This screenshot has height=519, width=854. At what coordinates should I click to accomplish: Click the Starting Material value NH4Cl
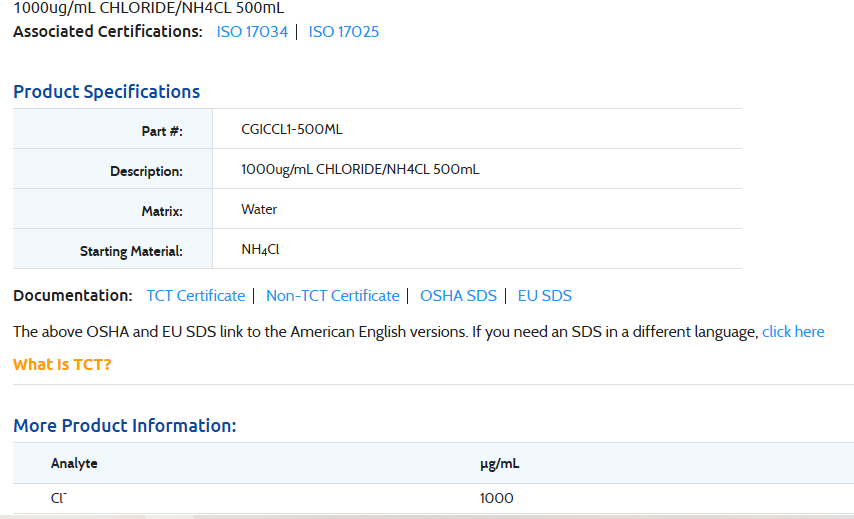pos(260,250)
